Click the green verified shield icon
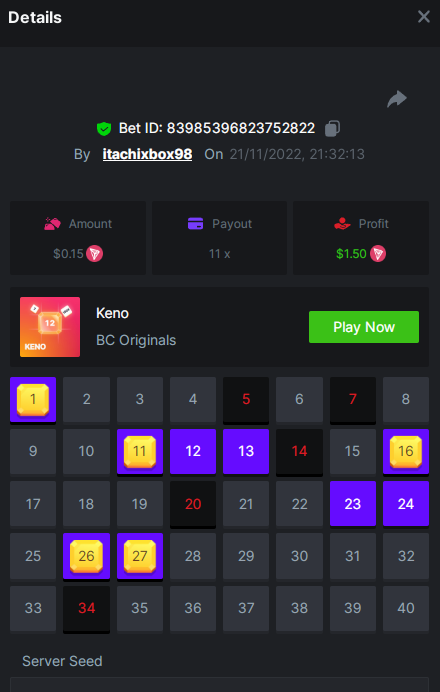This screenshot has height=692, width=440. coord(104,128)
